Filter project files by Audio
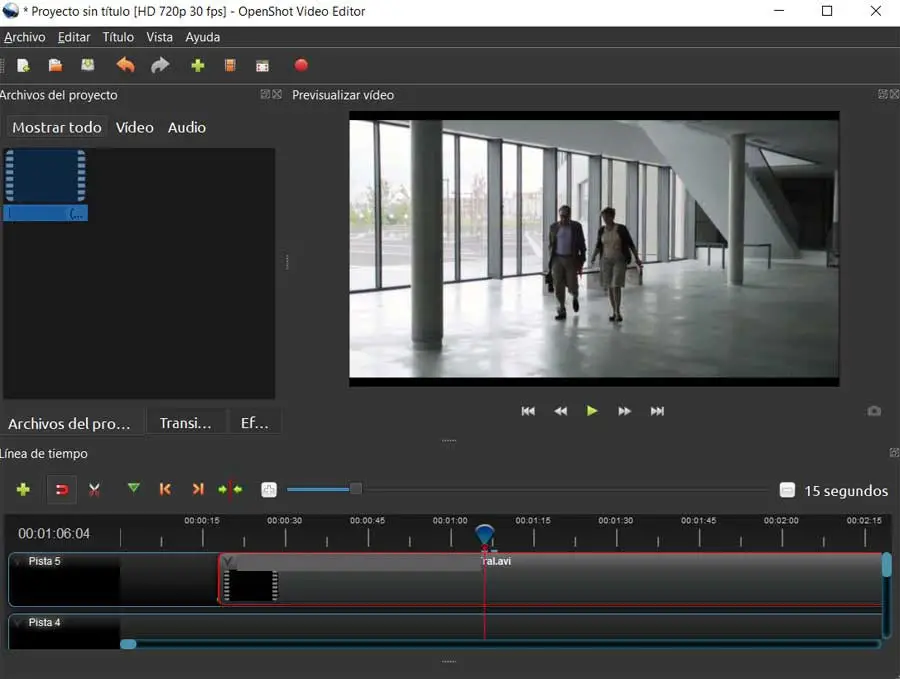Image resolution: width=900 pixels, height=679 pixels. coord(186,127)
